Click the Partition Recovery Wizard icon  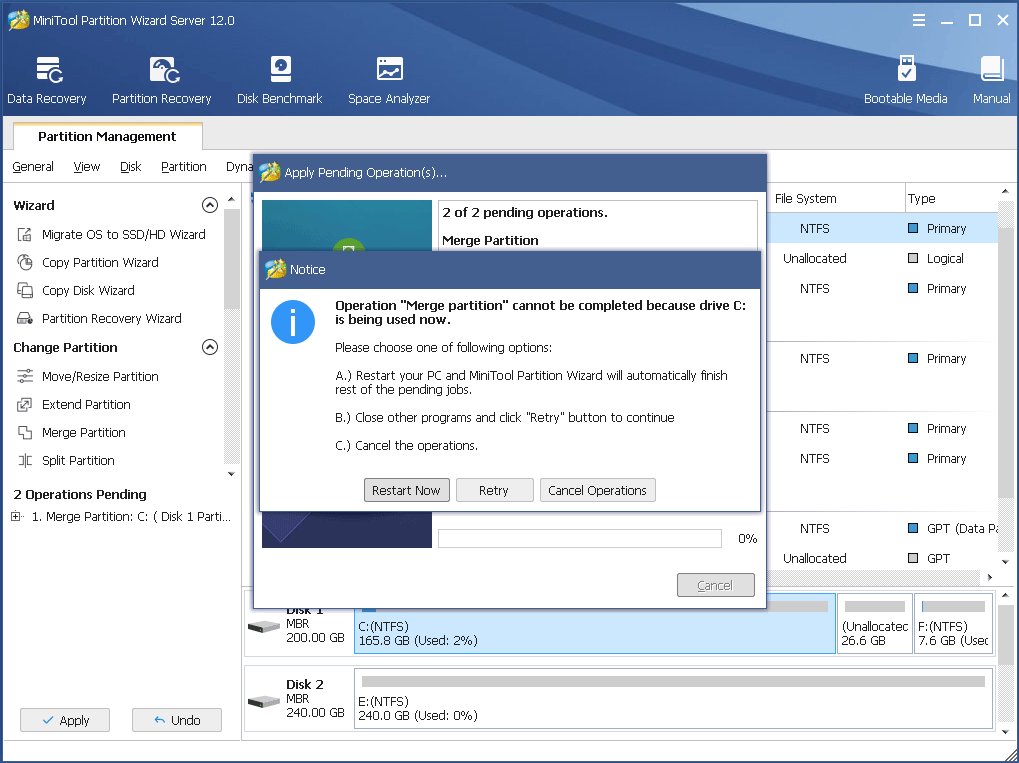25,318
